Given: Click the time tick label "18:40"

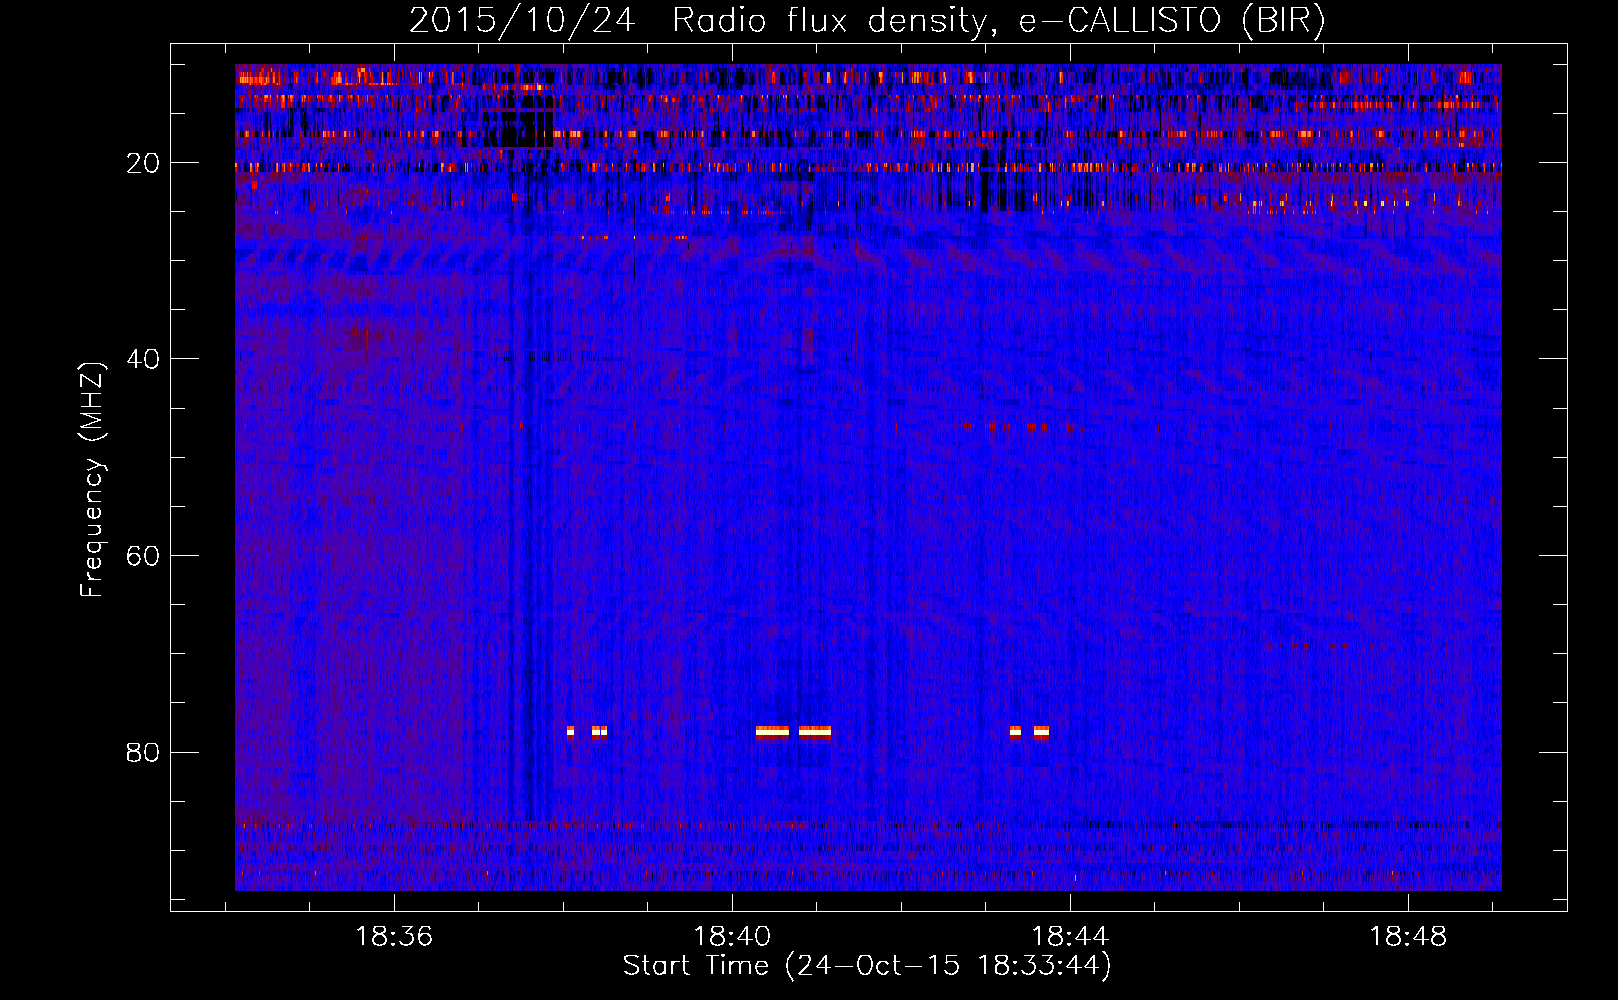Looking at the screenshot, I should point(732,937).
